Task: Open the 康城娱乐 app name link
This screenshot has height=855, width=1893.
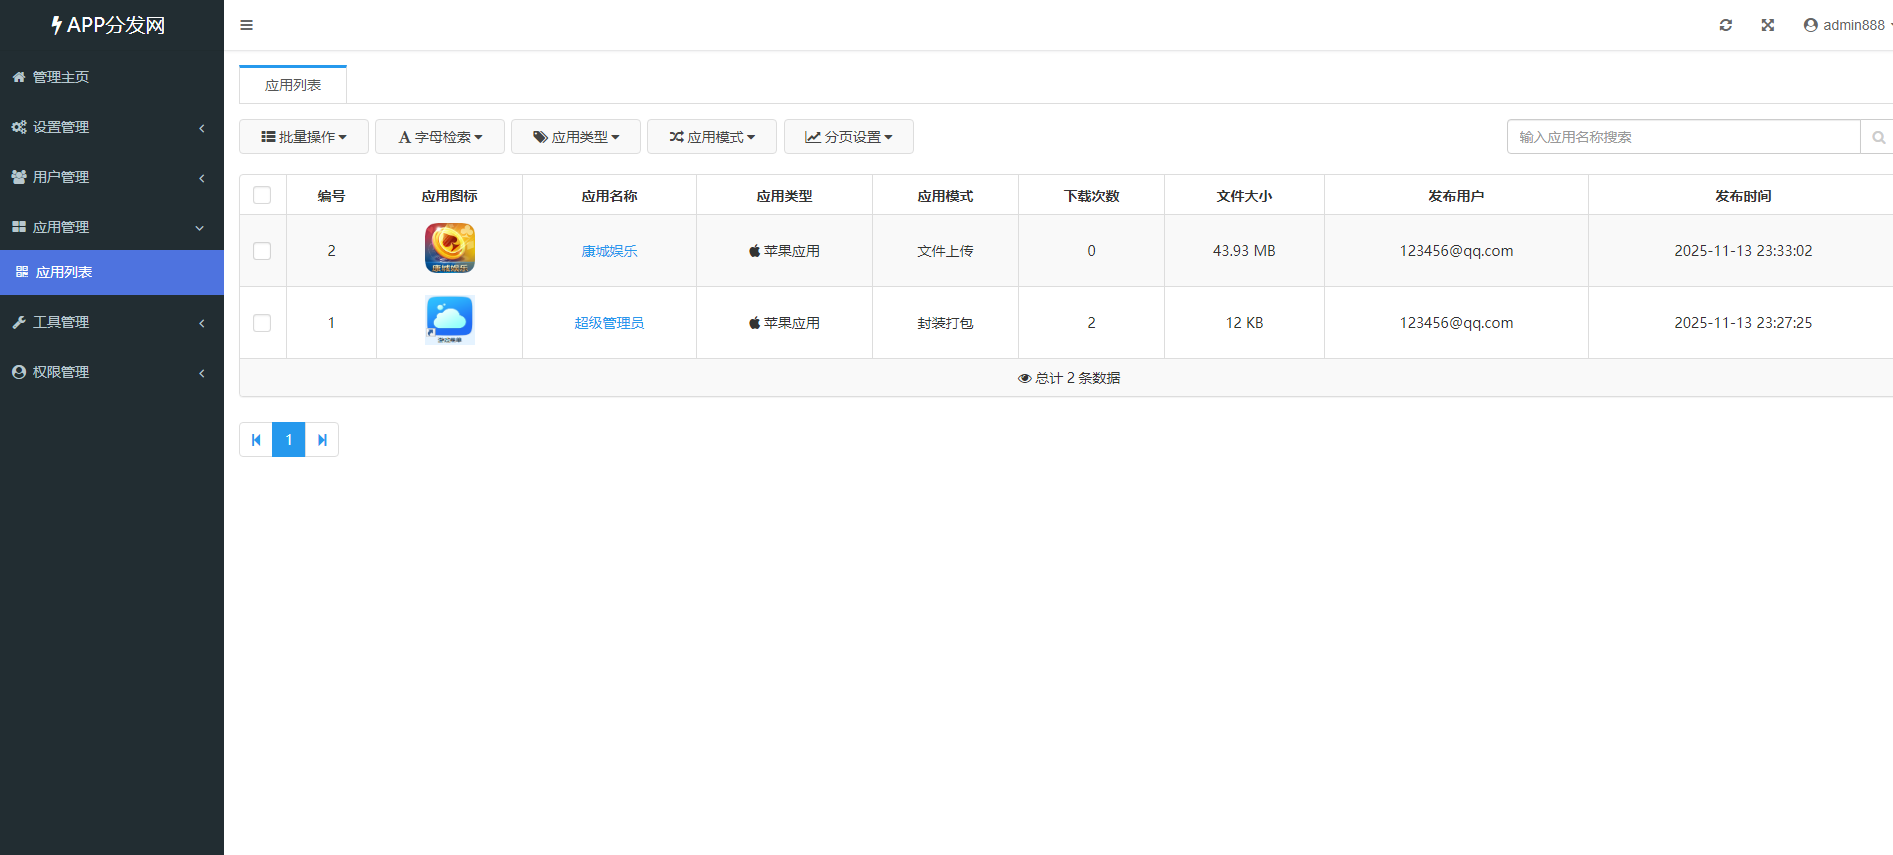Action: 609,251
